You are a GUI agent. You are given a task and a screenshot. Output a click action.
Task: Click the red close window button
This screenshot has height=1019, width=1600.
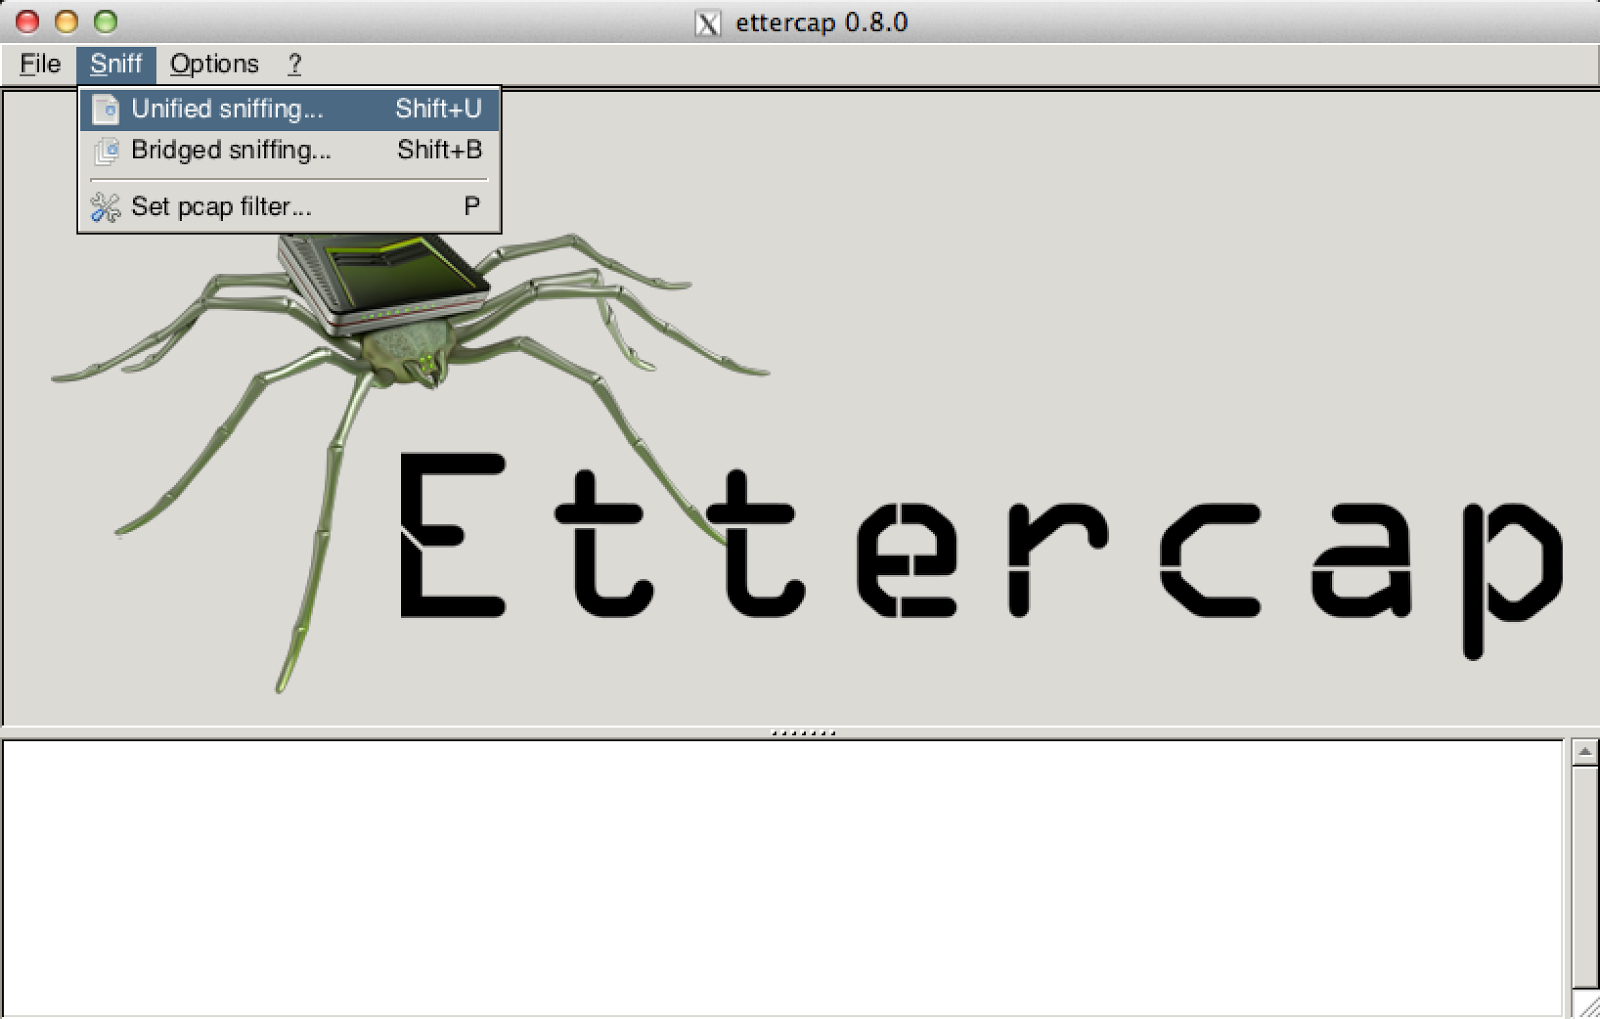point(28,21)
